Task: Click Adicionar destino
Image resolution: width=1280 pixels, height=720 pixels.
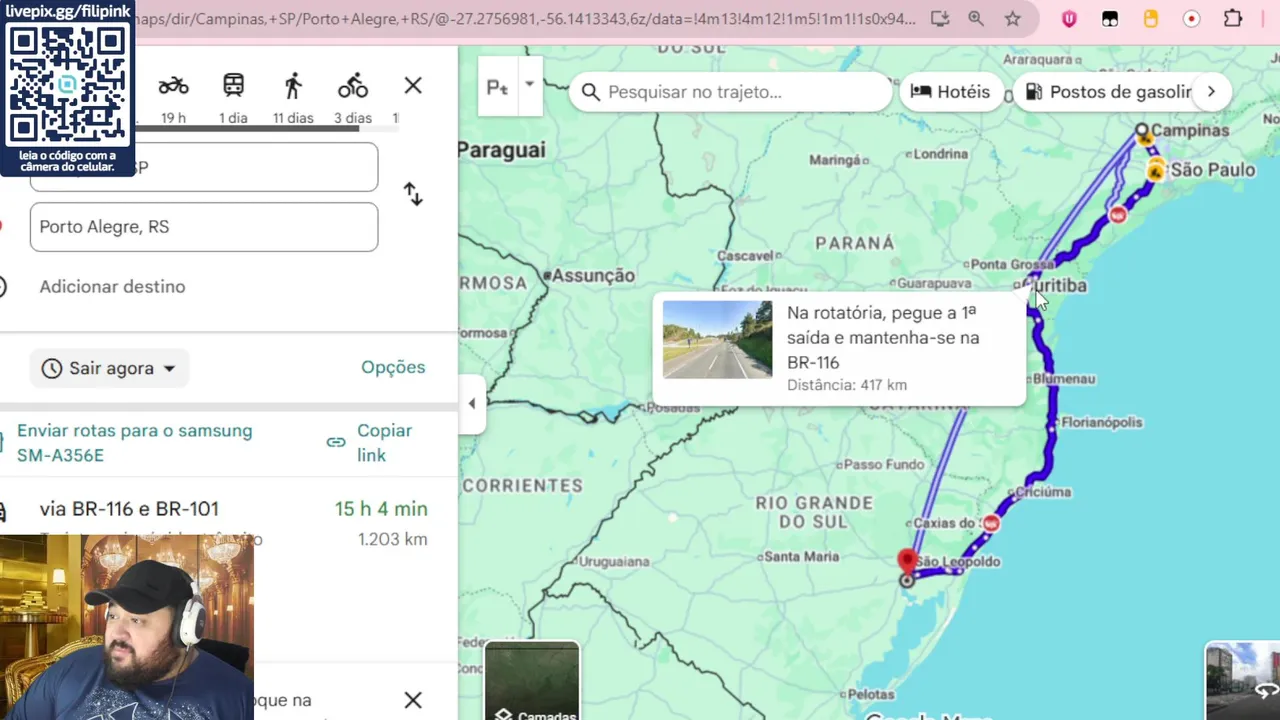Action: tap(112, 287)
